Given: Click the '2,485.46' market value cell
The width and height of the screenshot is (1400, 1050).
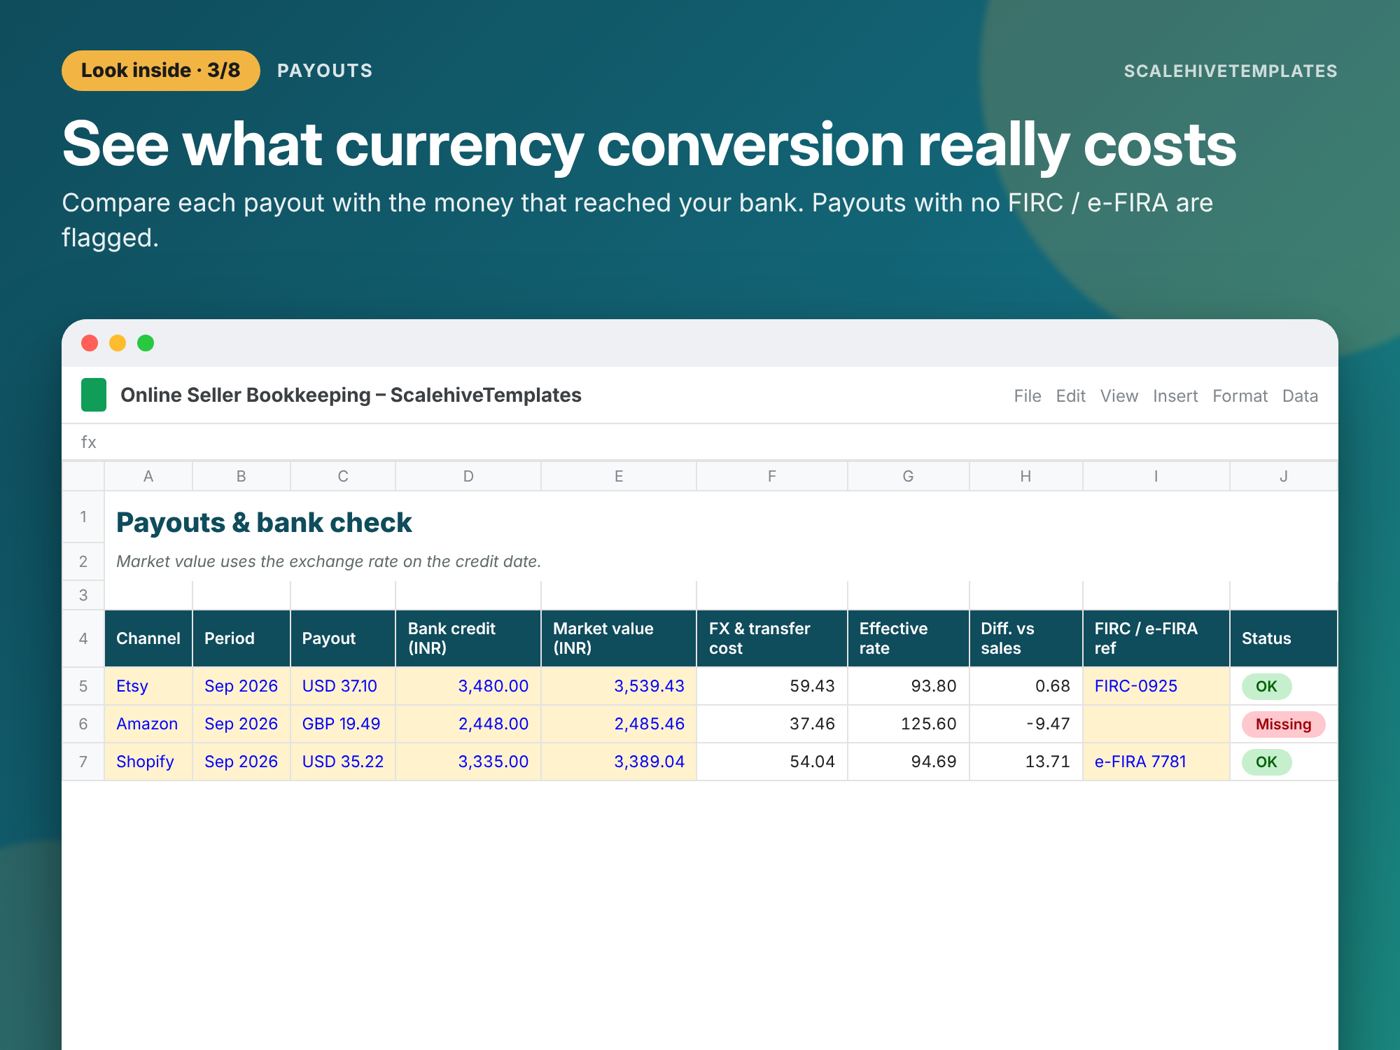Looking at the screenshot, I should (619, 724).
